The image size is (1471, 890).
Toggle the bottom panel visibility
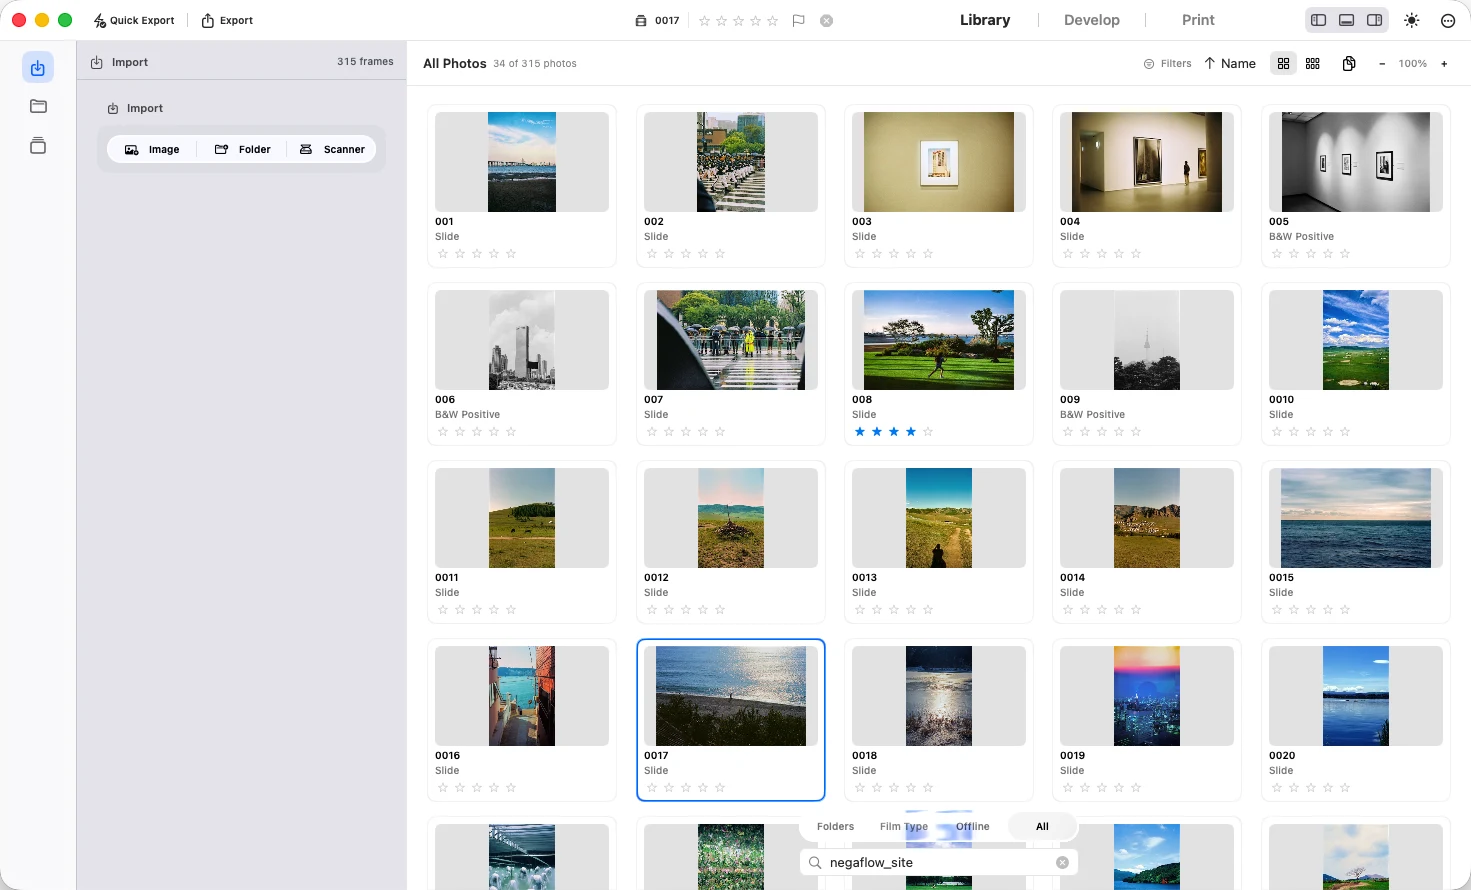(1347, 20)
